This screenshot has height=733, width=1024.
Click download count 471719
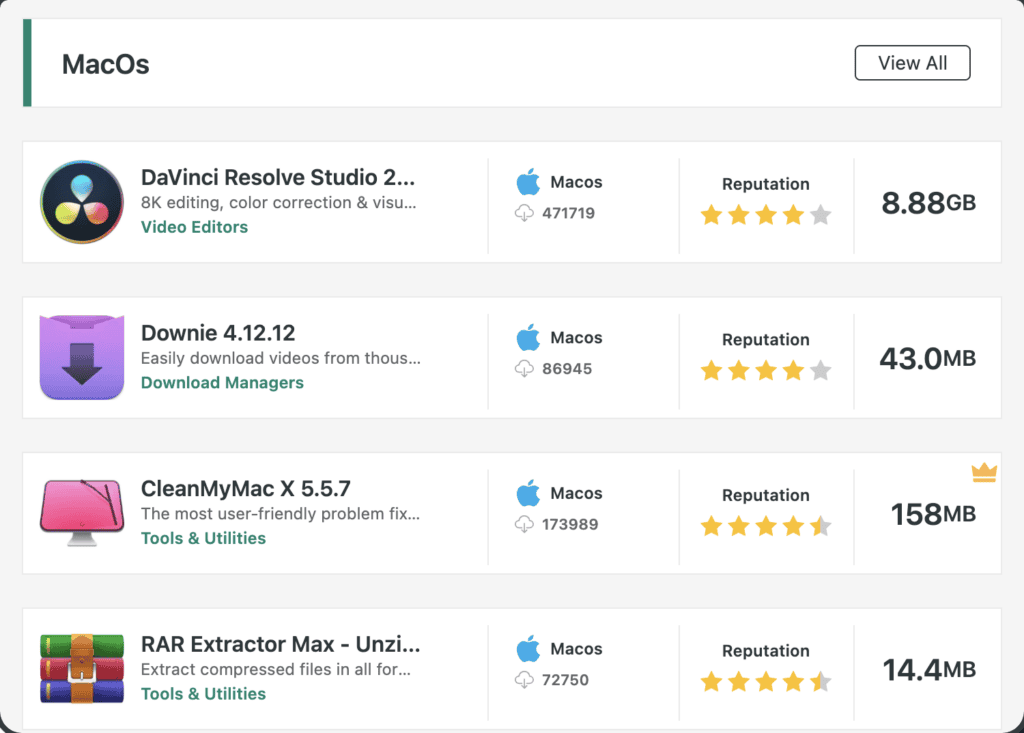568,213
